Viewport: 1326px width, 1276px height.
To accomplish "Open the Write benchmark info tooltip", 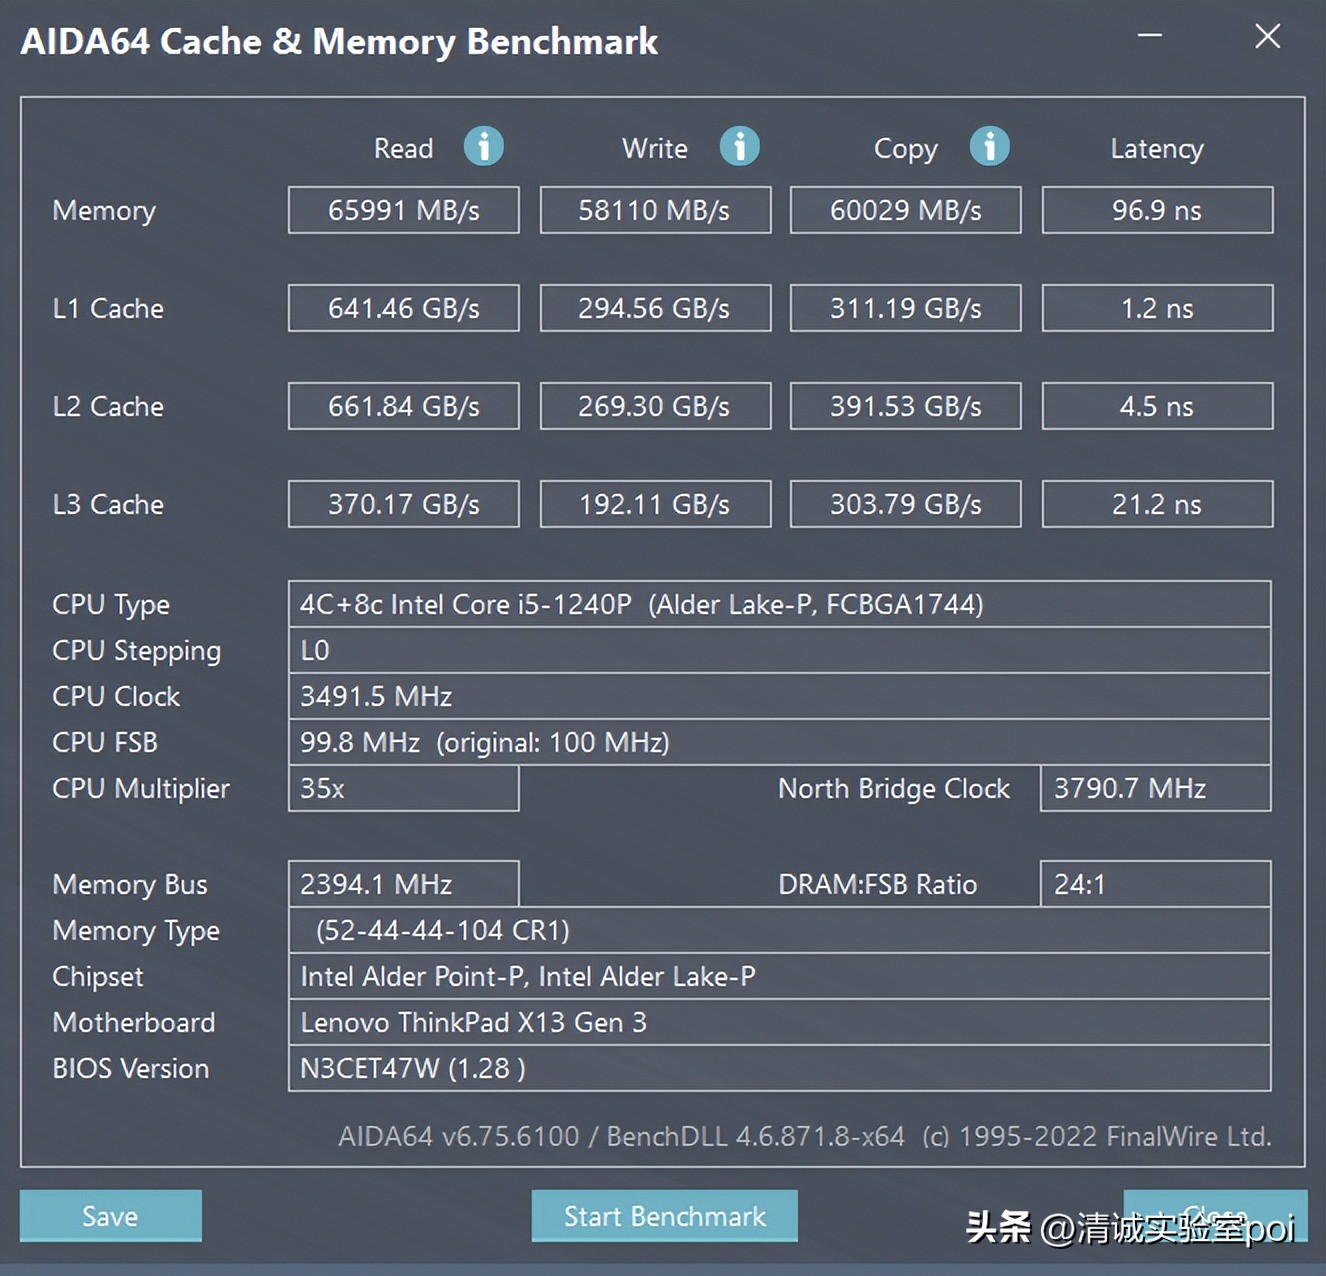I will [x=740, y=147].
